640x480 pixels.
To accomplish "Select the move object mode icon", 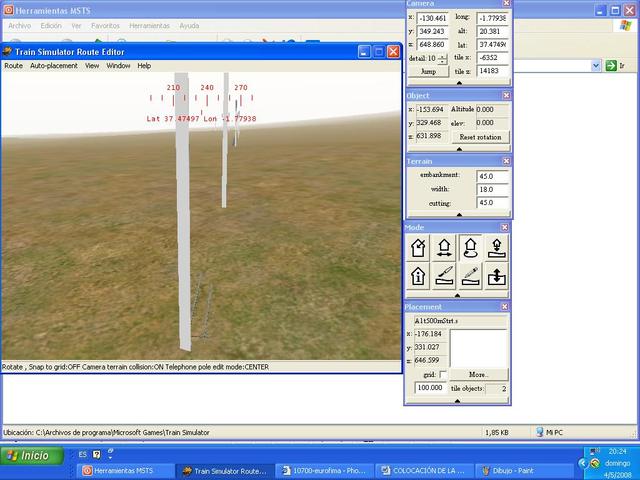I will pos(445,247).
